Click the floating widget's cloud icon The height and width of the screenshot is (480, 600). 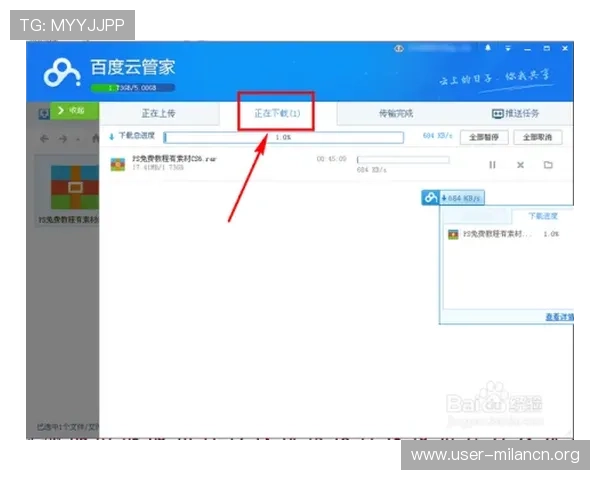430,198
